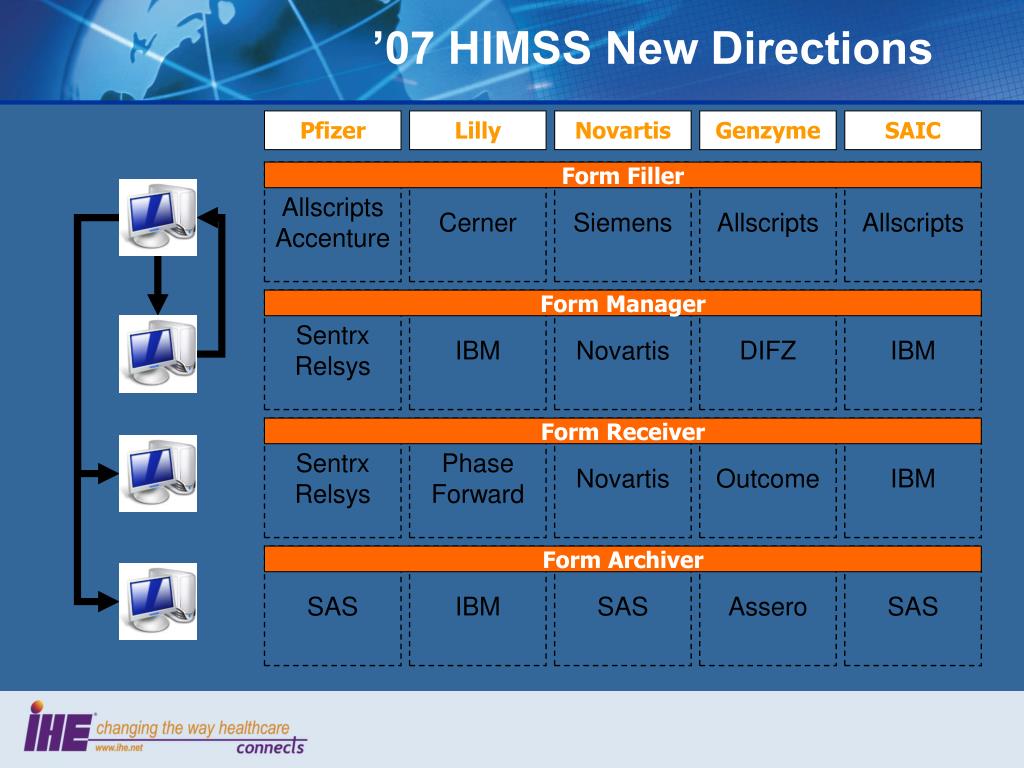Click the word "connects" in the footer
This screenshot has height=768, width=1024.
pyautogui.click(x=270, y=746)
